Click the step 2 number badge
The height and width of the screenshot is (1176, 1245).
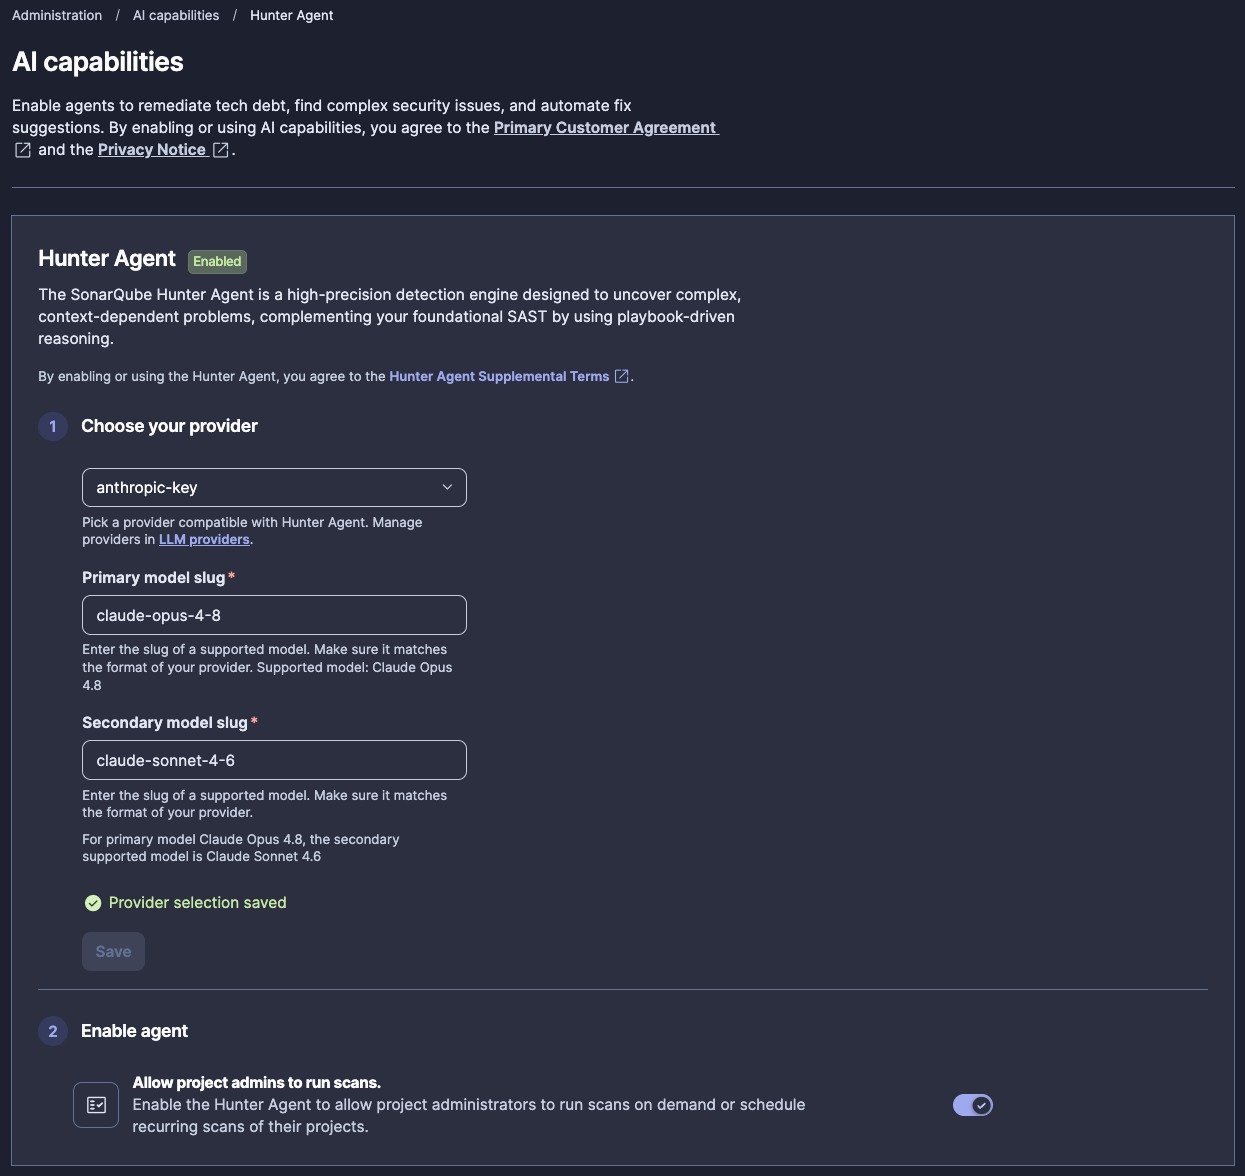click(53, 1031)
